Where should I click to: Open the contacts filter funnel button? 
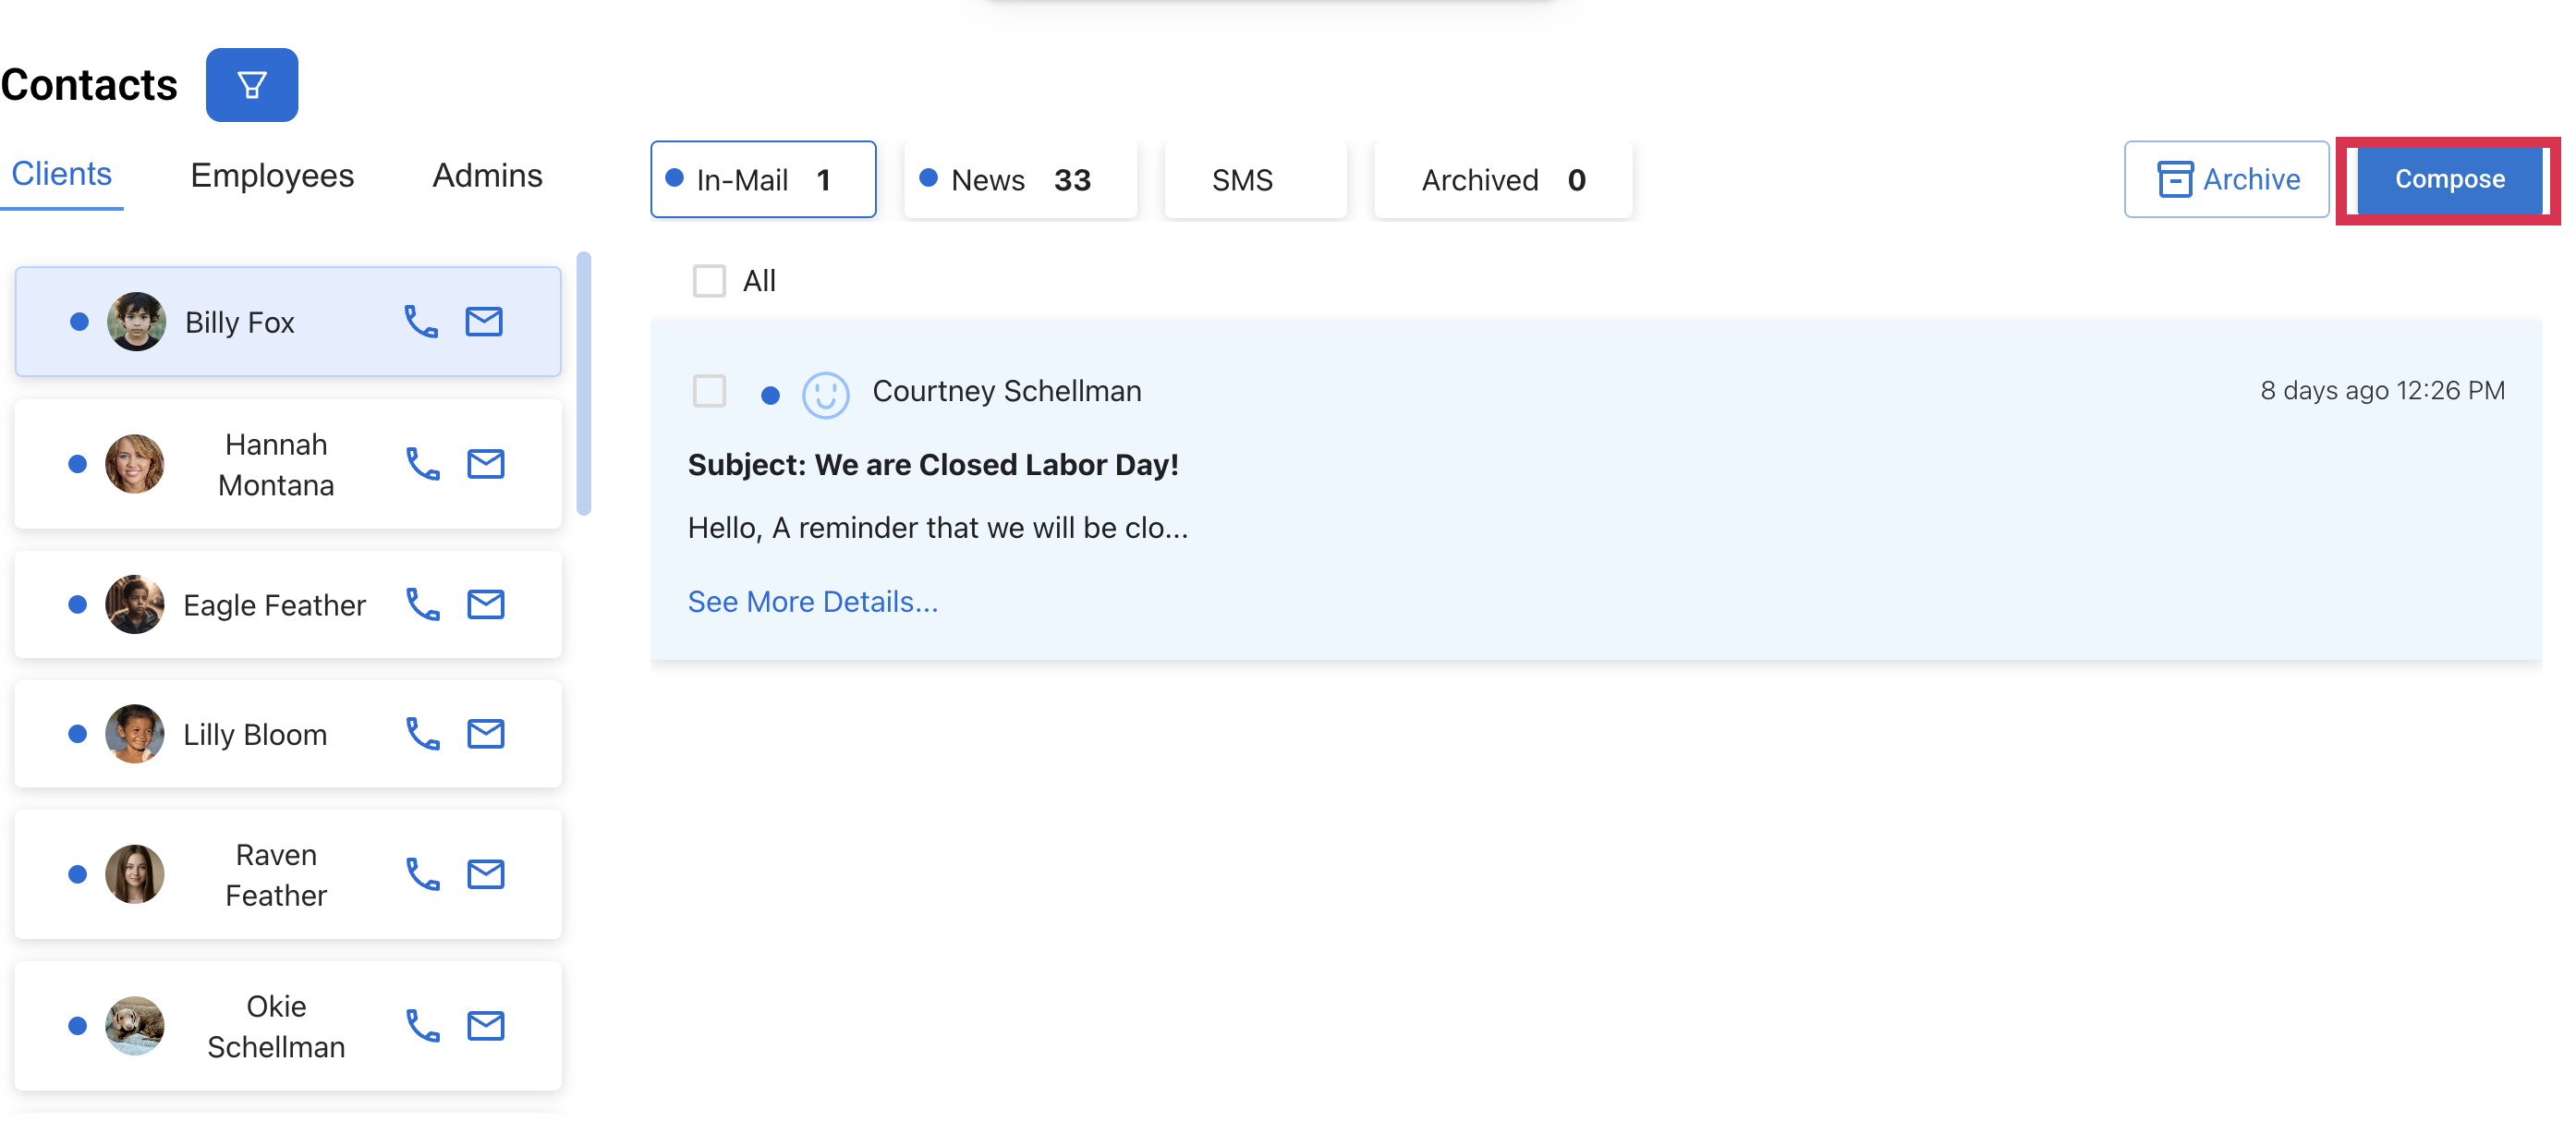point(251,85)
